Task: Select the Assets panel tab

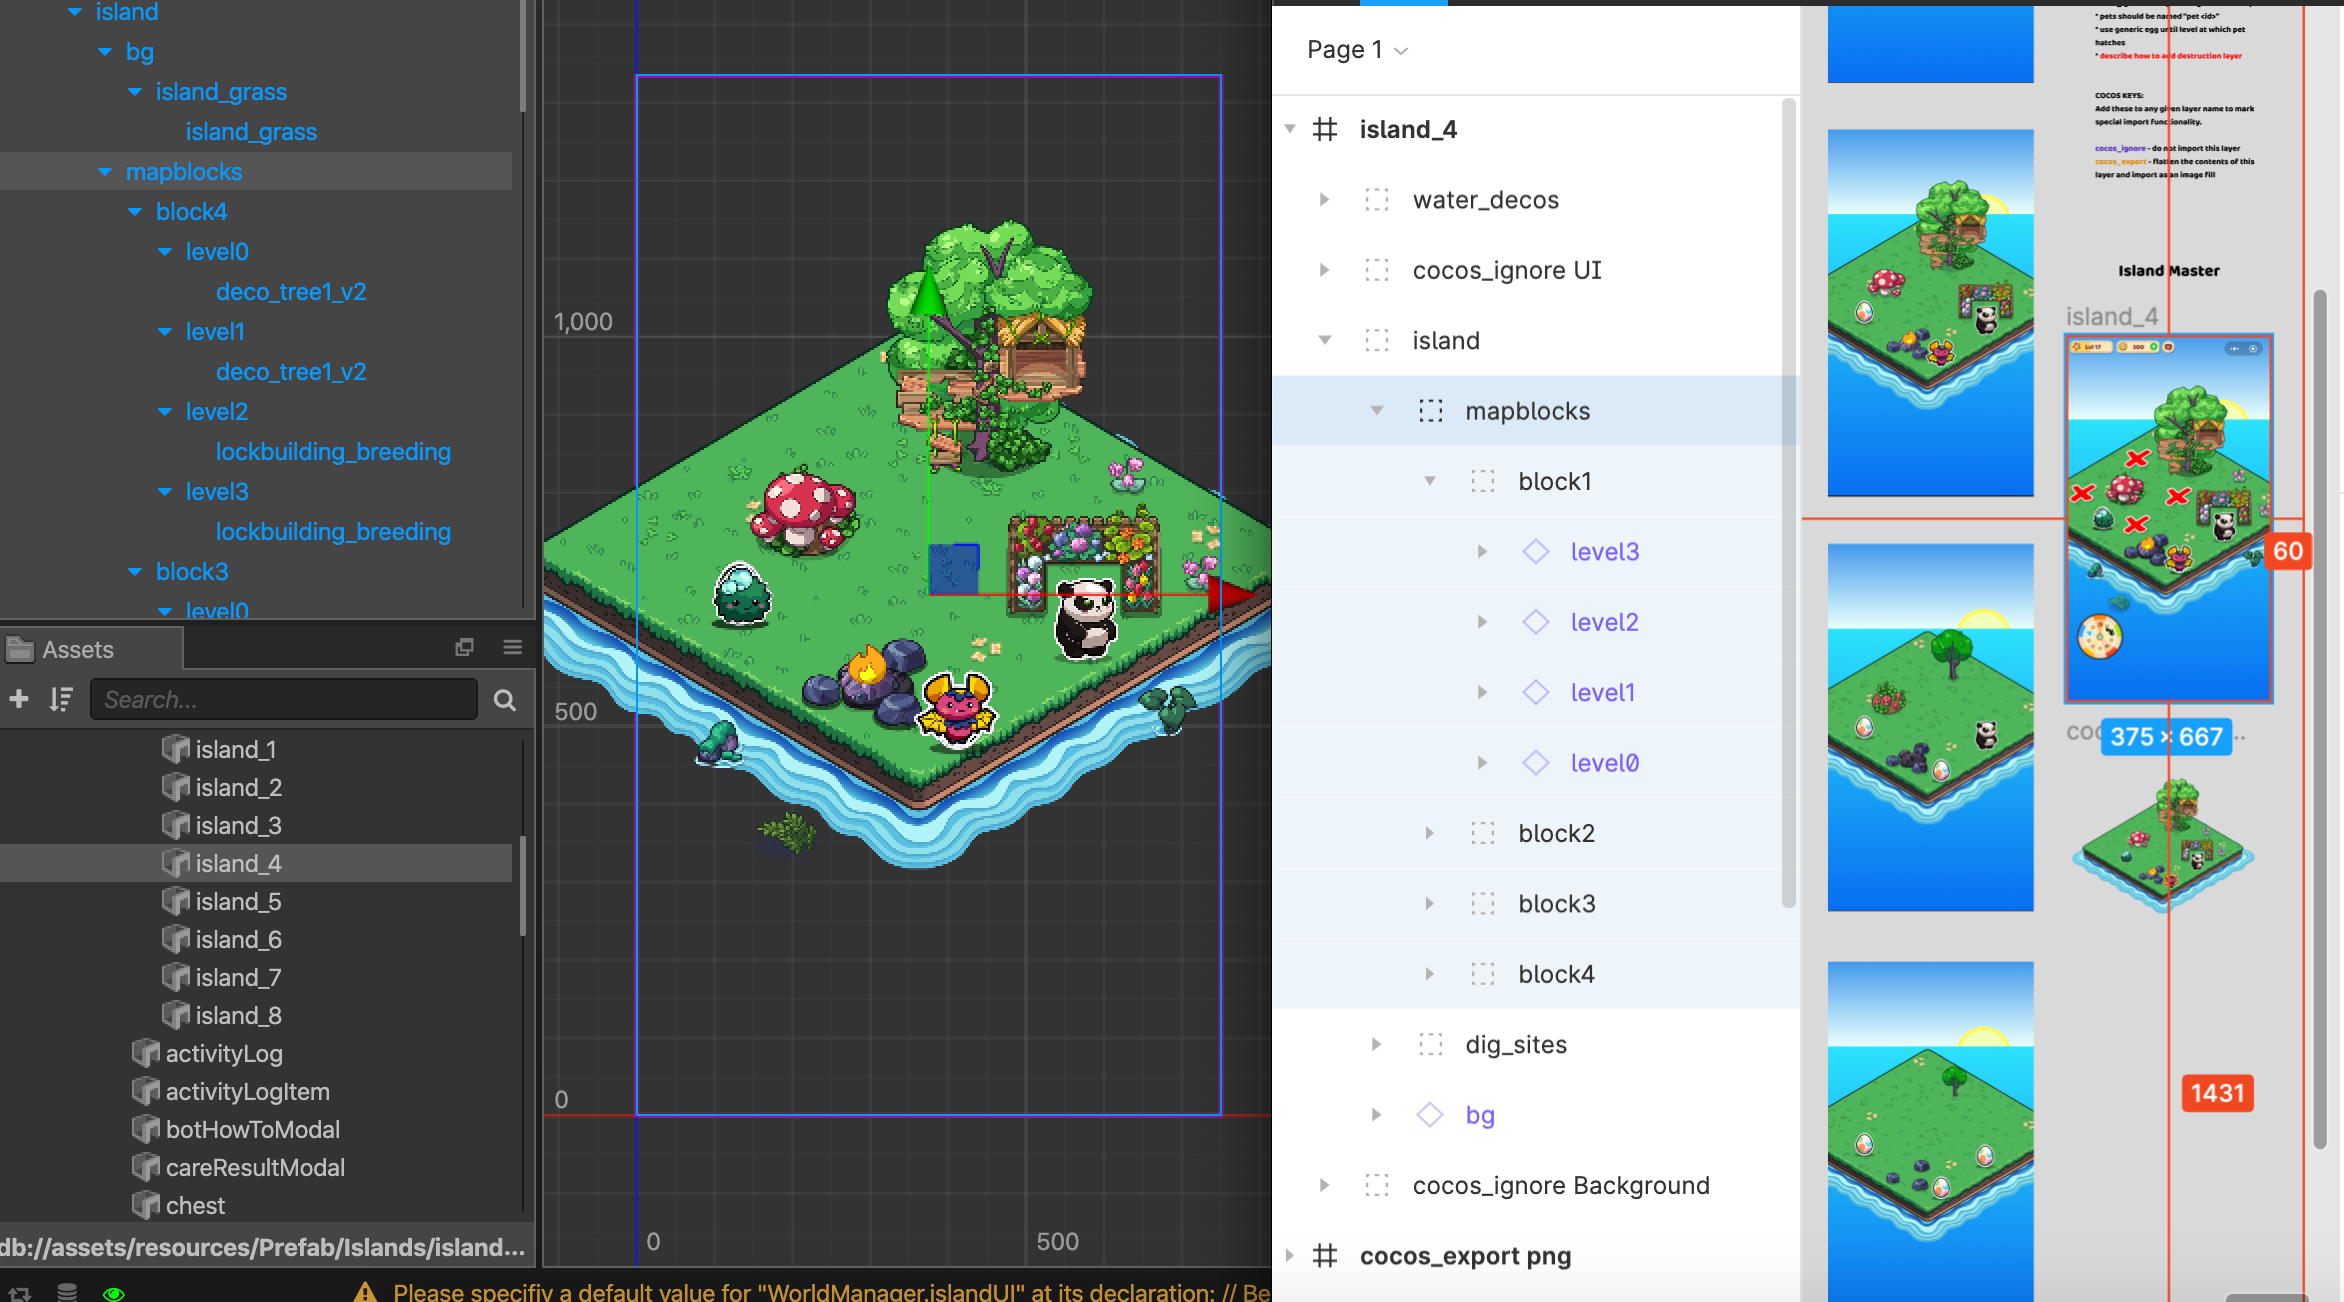Action: coord(77,648)
